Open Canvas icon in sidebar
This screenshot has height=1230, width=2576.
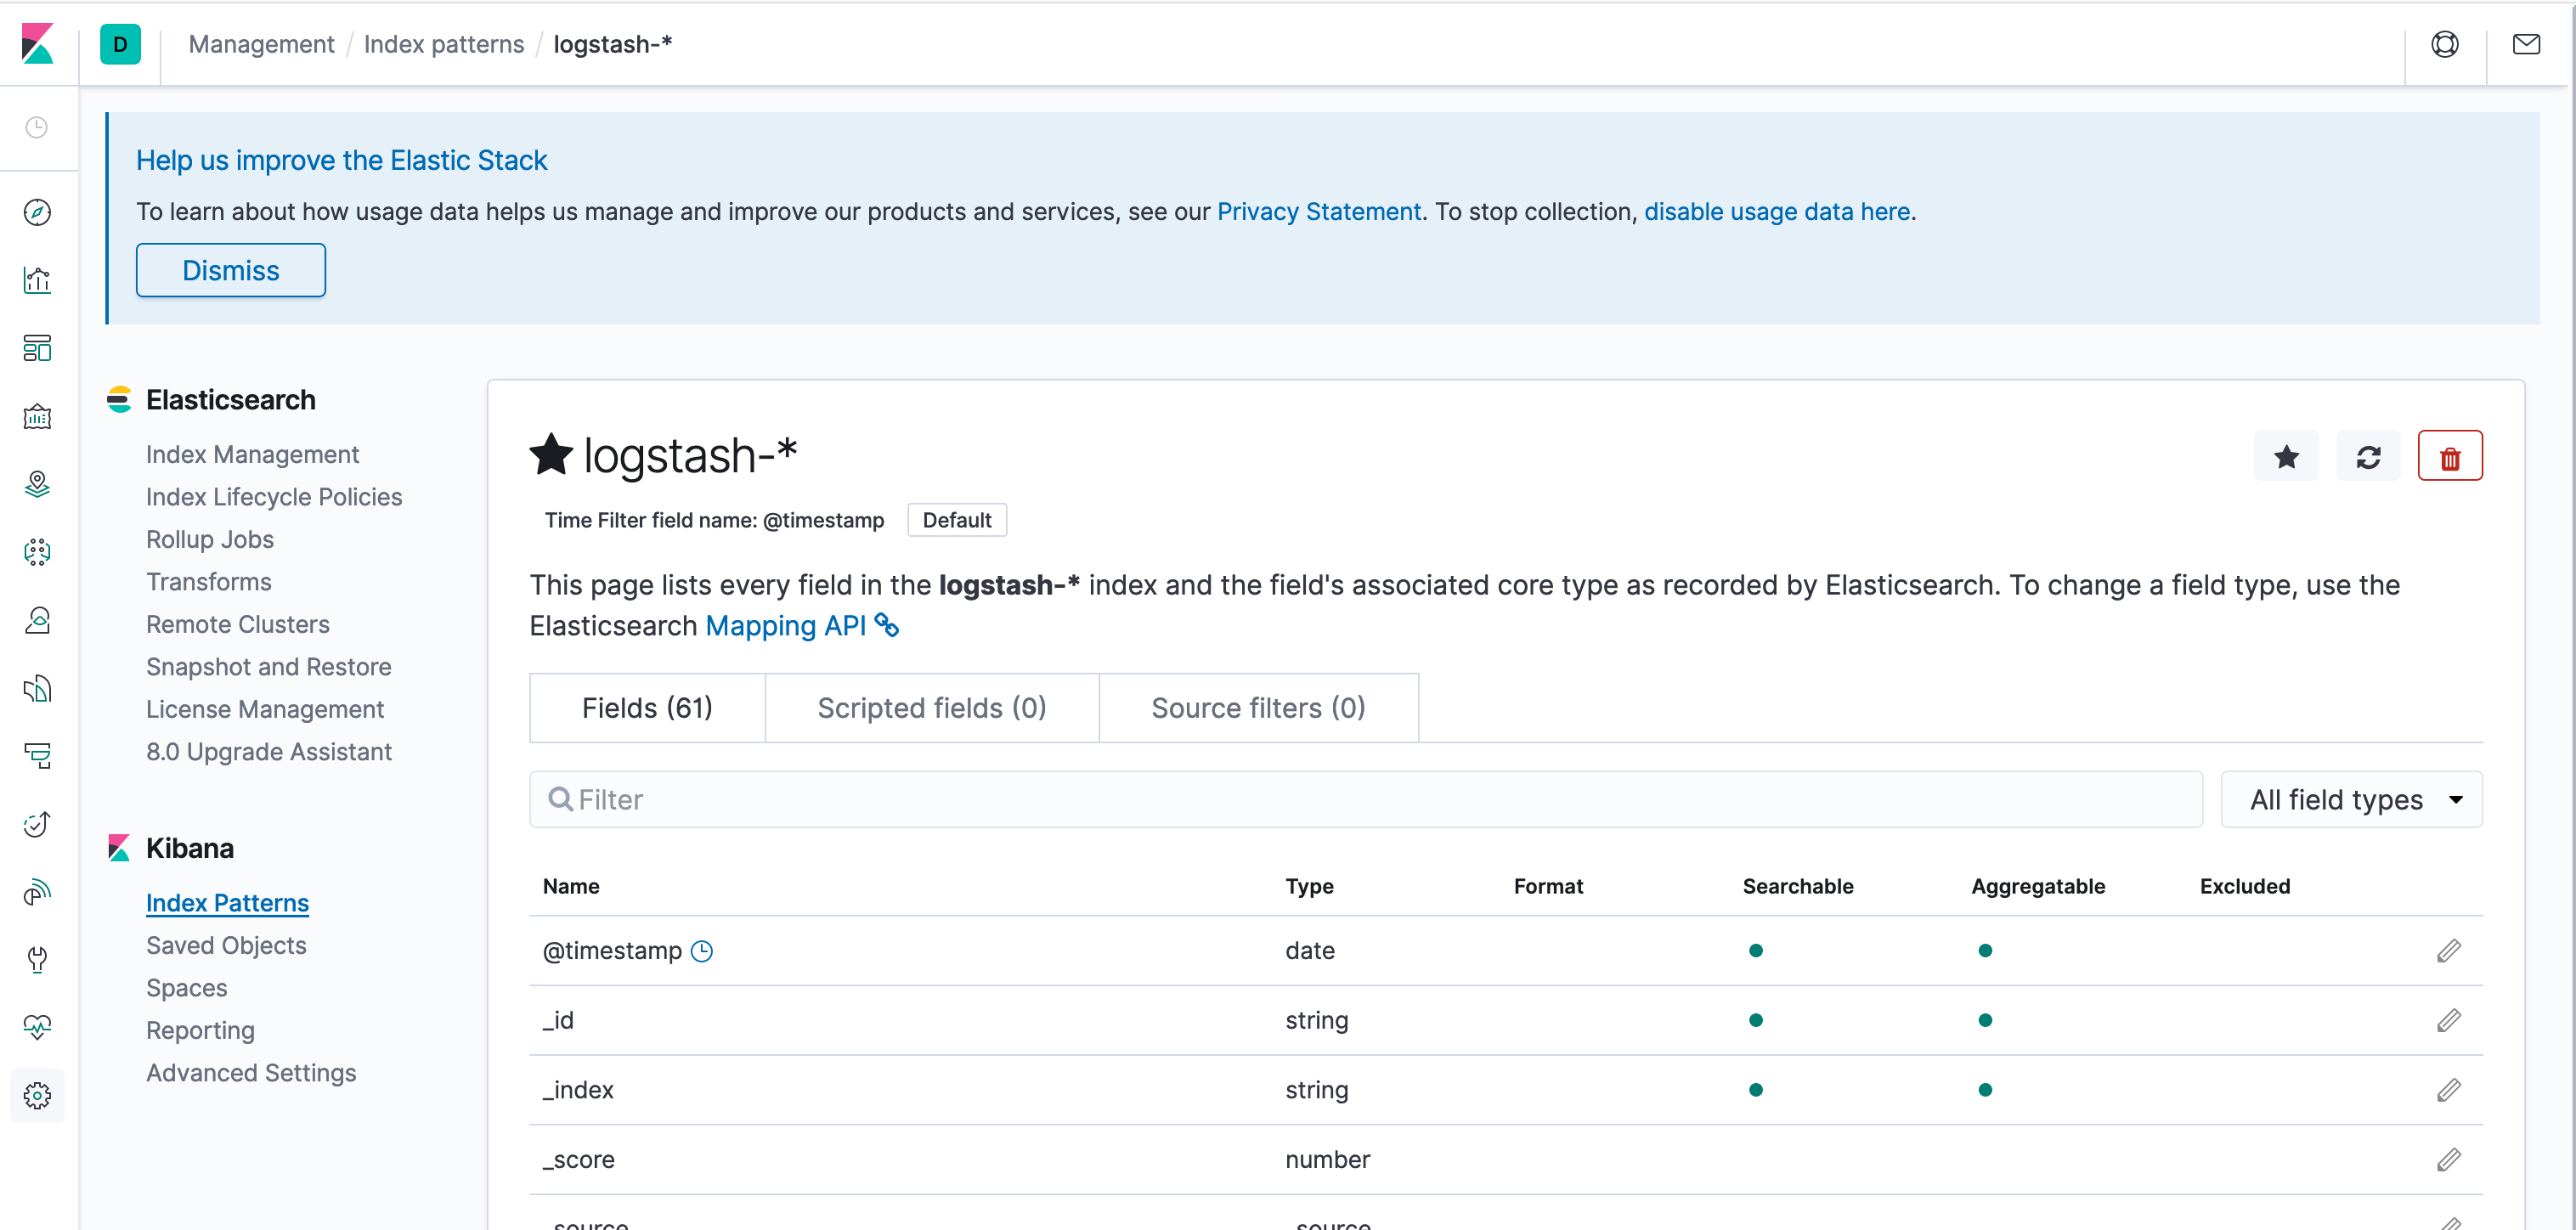[37, 416]
